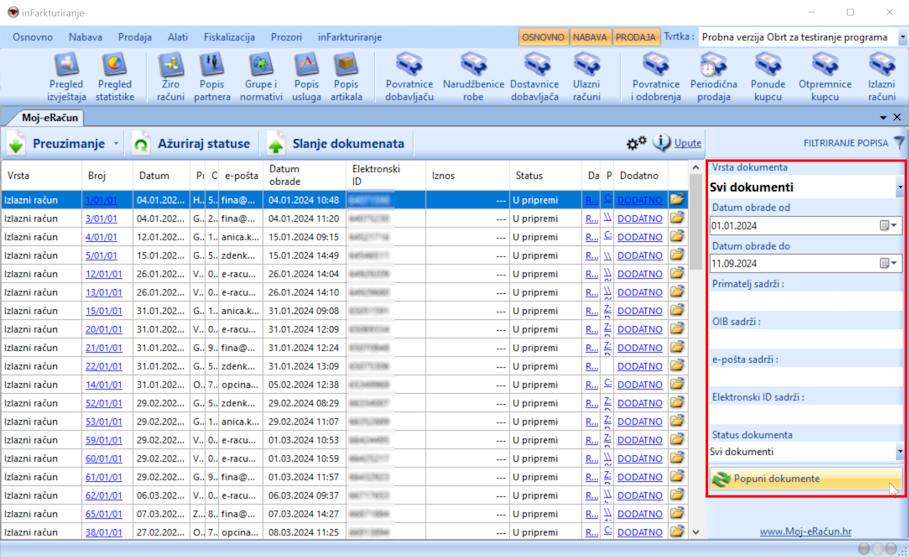Select the Moj-eRačun tab
The image size is (909, 558).
point(49,118)
